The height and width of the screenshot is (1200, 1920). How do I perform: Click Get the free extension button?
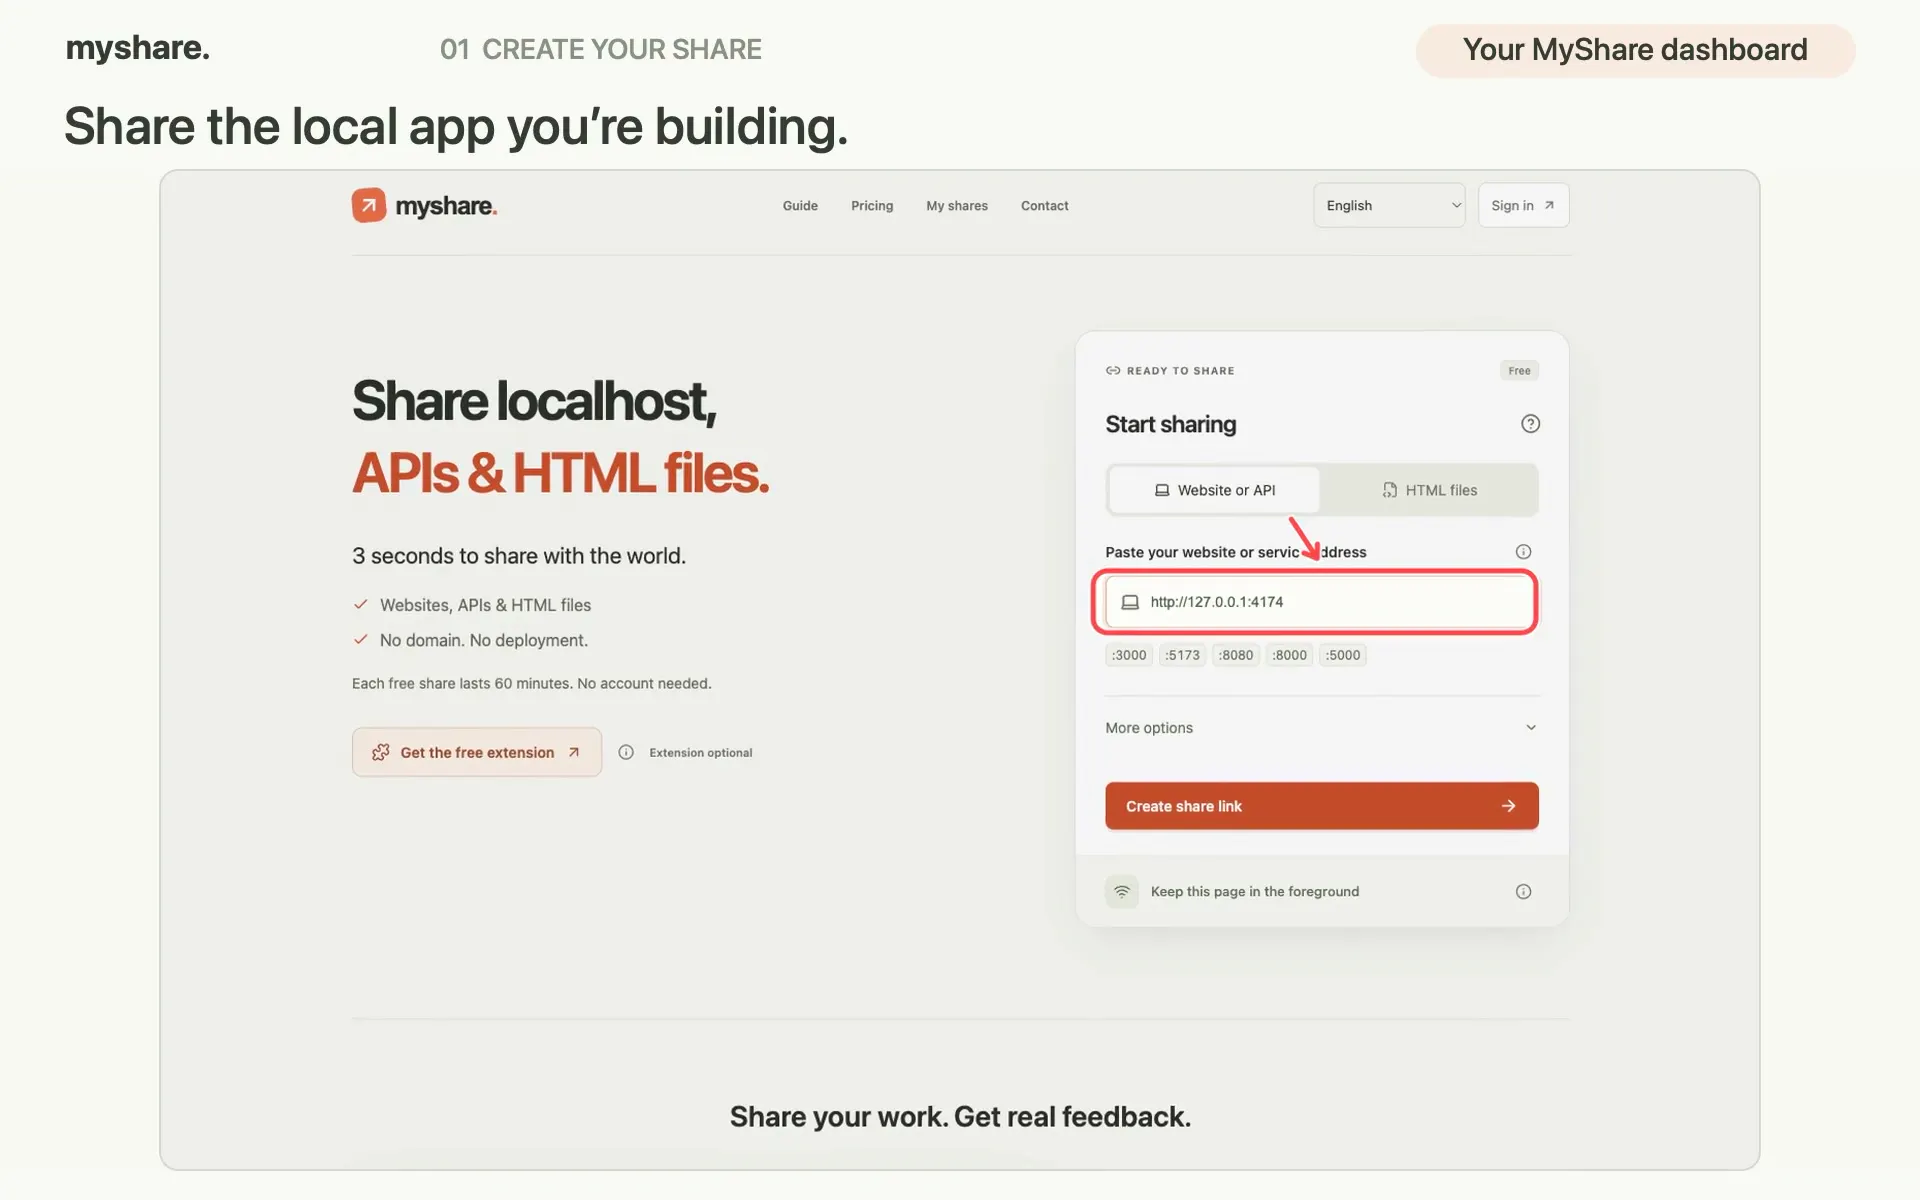click(477, 752)
